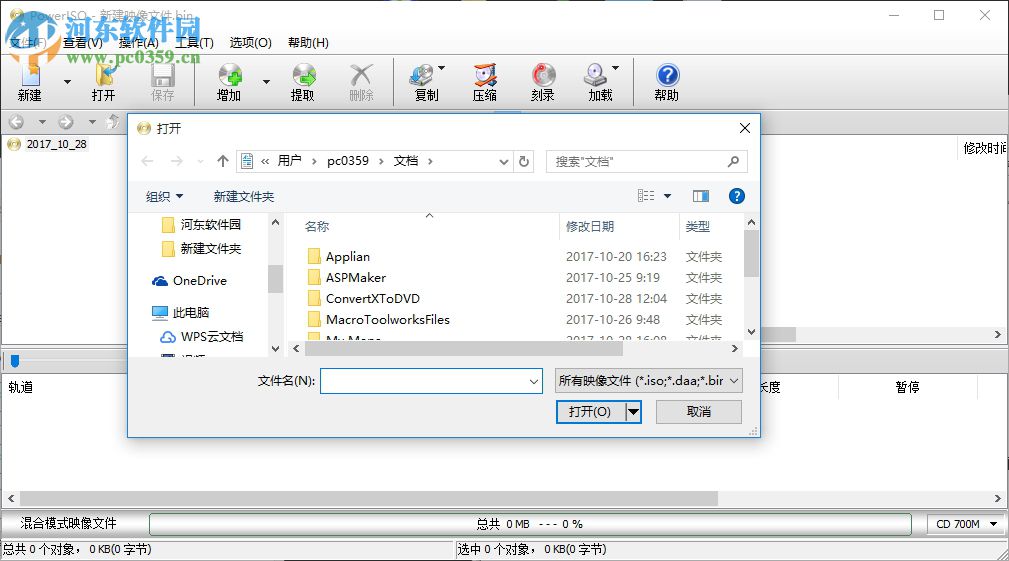This screenshot has width=1009, height=561.
Task: Open the view options dropdown arrow
Action: pyautogui.click(x=667, y=196)
